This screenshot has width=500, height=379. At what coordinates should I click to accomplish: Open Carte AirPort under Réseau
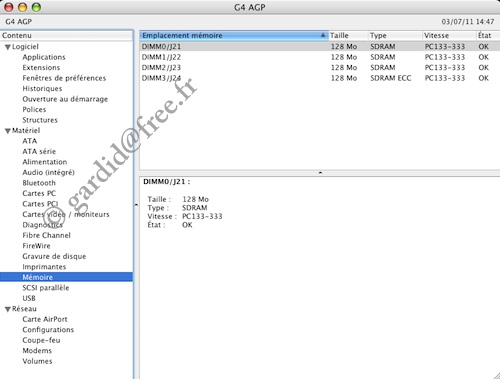coord(45,319)
